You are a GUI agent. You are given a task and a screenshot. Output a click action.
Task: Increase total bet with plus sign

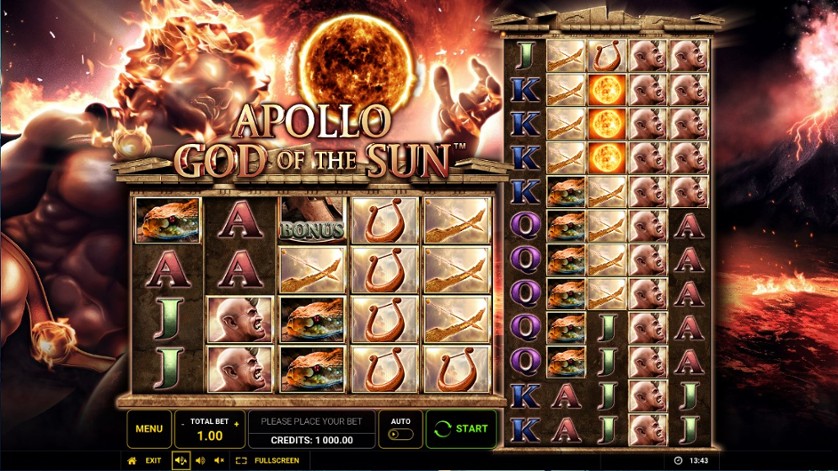pyautogui.click(x=236, y=423)
